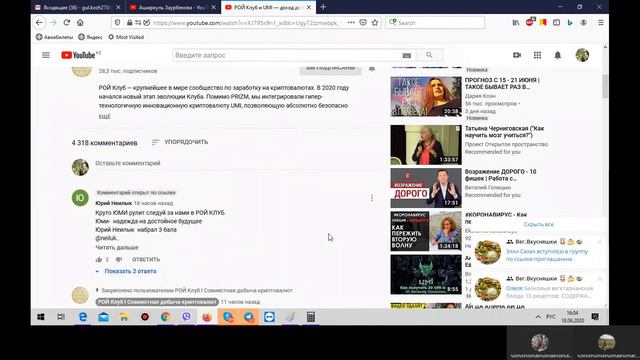Open the Татьяна Черниговская video thumbnail
The width and height of the screenshot is (640, 360).
click(x=426, y=144)
